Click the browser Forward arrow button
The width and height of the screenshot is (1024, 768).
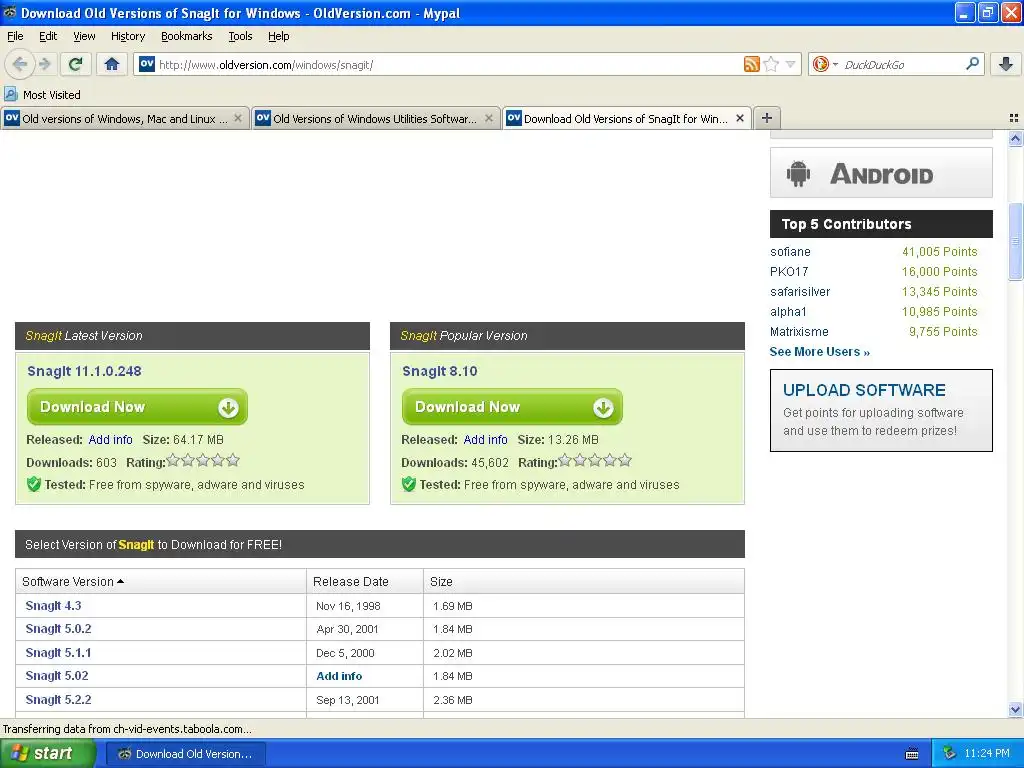tap(44, 64)
